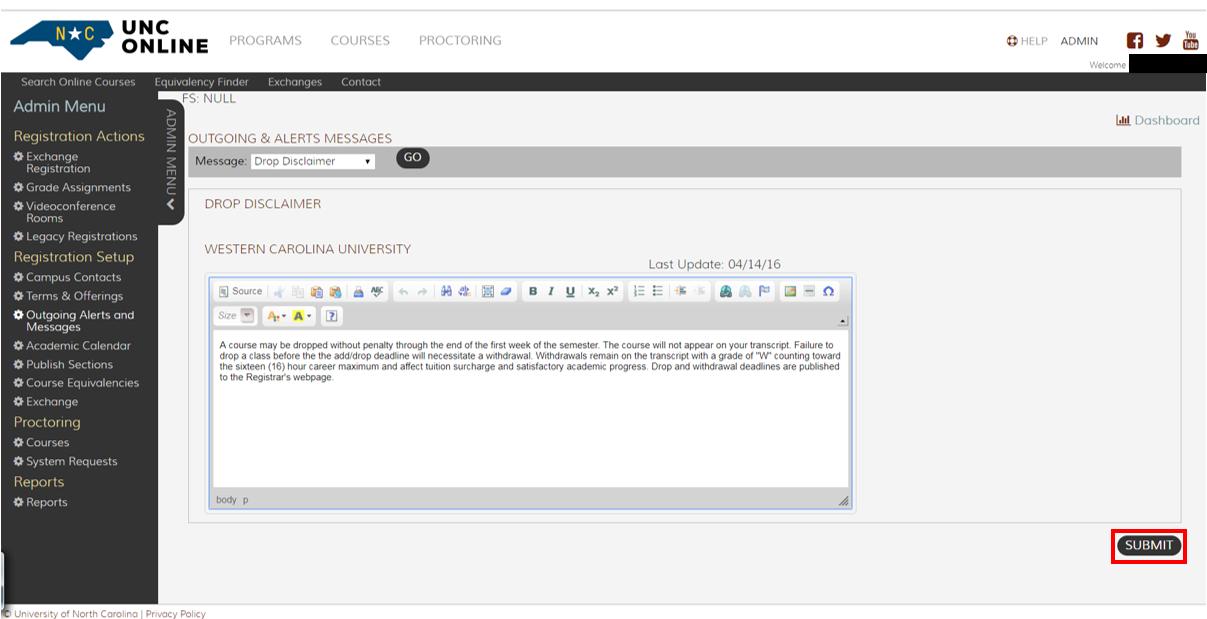Image resolution: width=1207 pixels, height=619 pixels.
Task: Click the print icon in editor toolbar
Action: (x=359, y=291)
